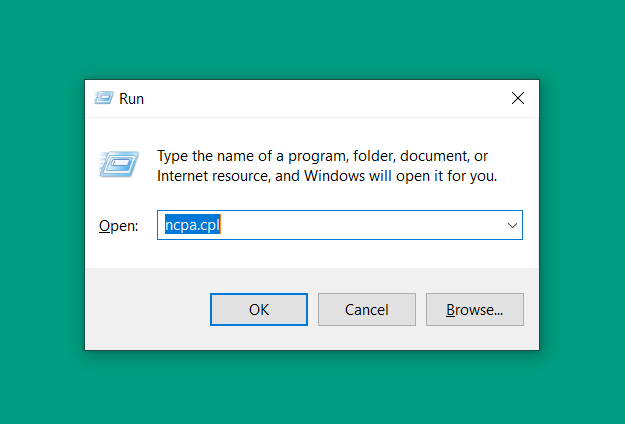Click blank space in Open field after ncpa.cpl
The image size is (625, 424).
click(359, 225)
